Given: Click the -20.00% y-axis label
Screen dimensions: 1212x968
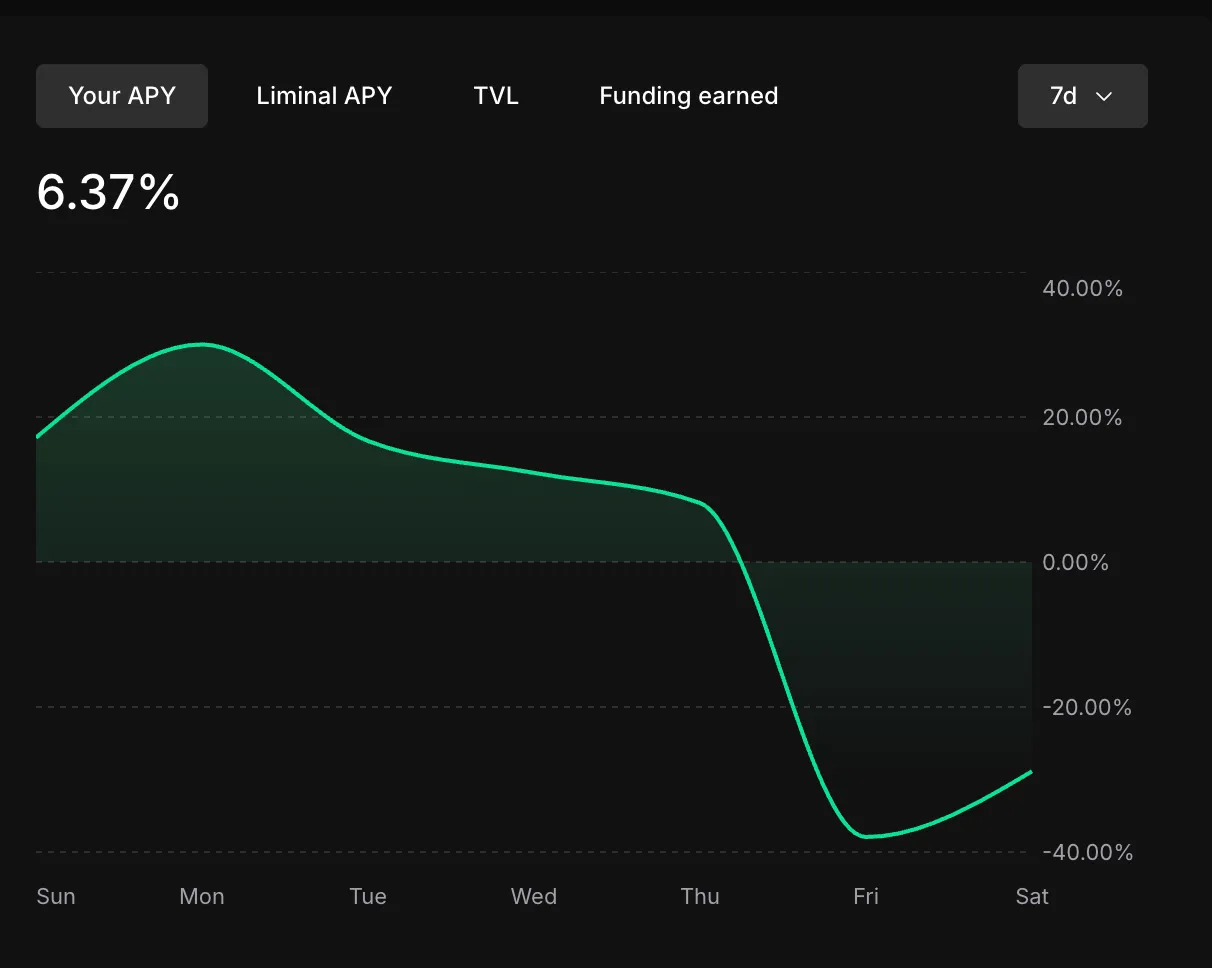Looking at the screenshot, I should (1086, 708).
